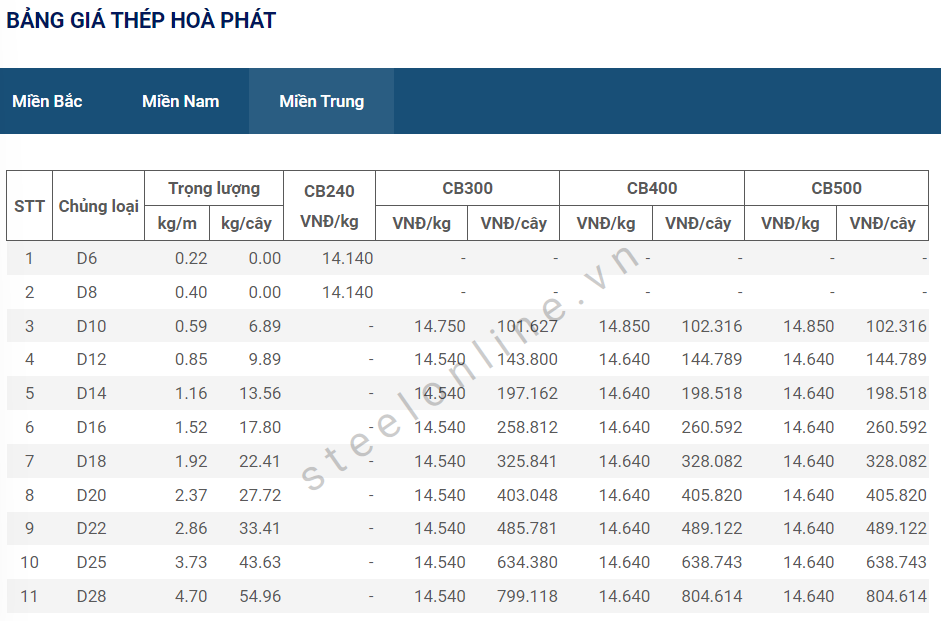
Task: Click the 403.048 value in D20 row
Action: [527, 496]
